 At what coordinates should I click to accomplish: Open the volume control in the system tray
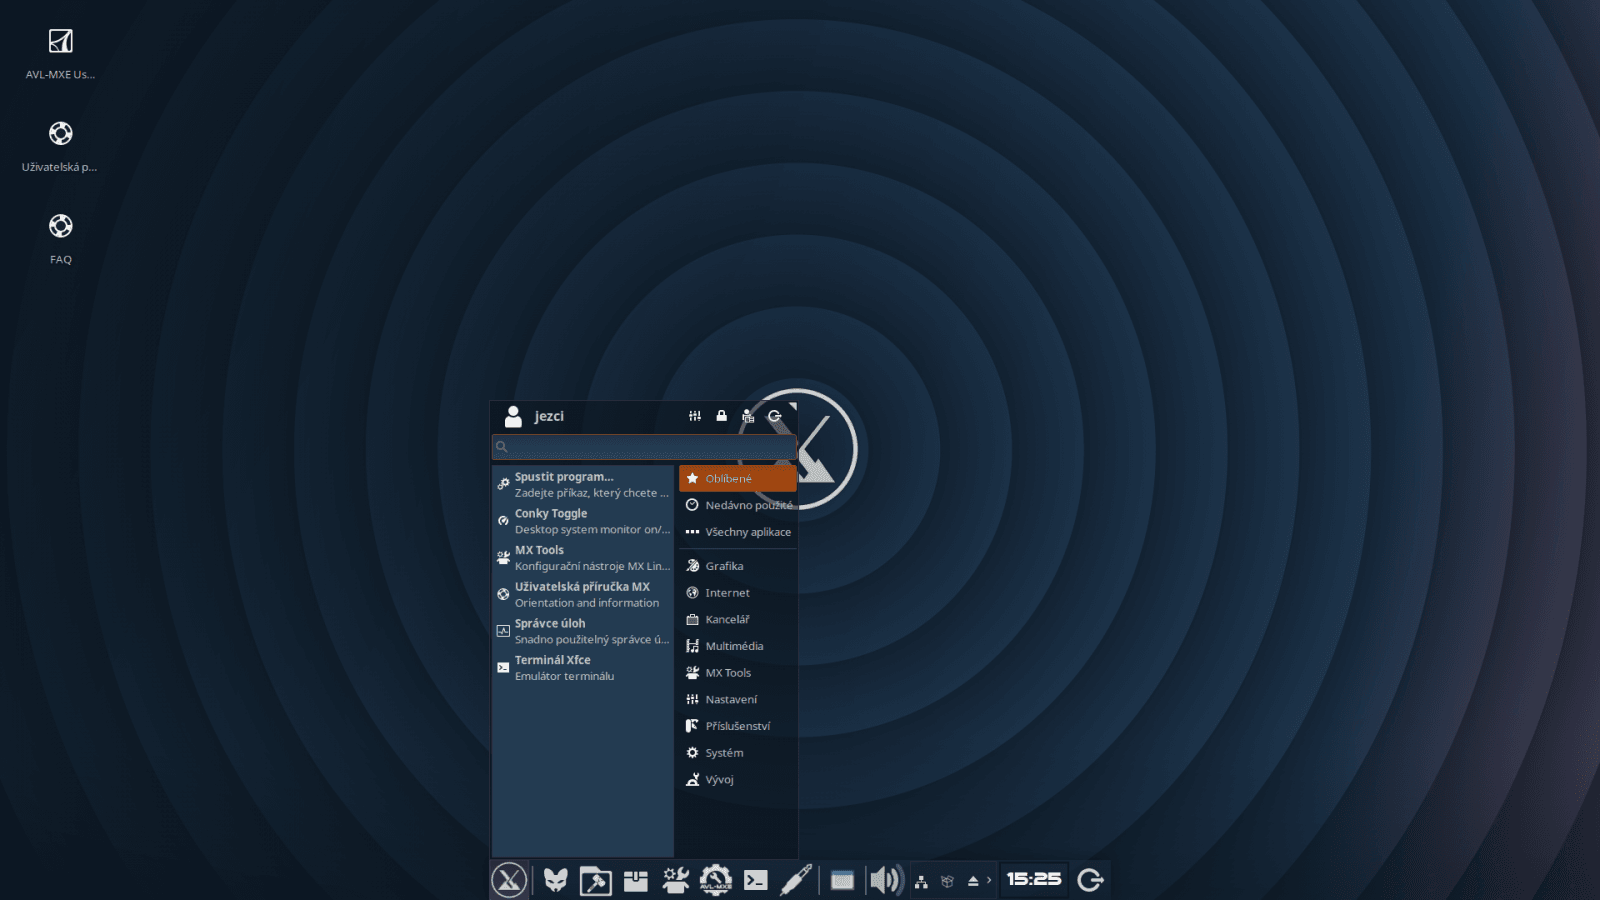[x=883, y=881]
